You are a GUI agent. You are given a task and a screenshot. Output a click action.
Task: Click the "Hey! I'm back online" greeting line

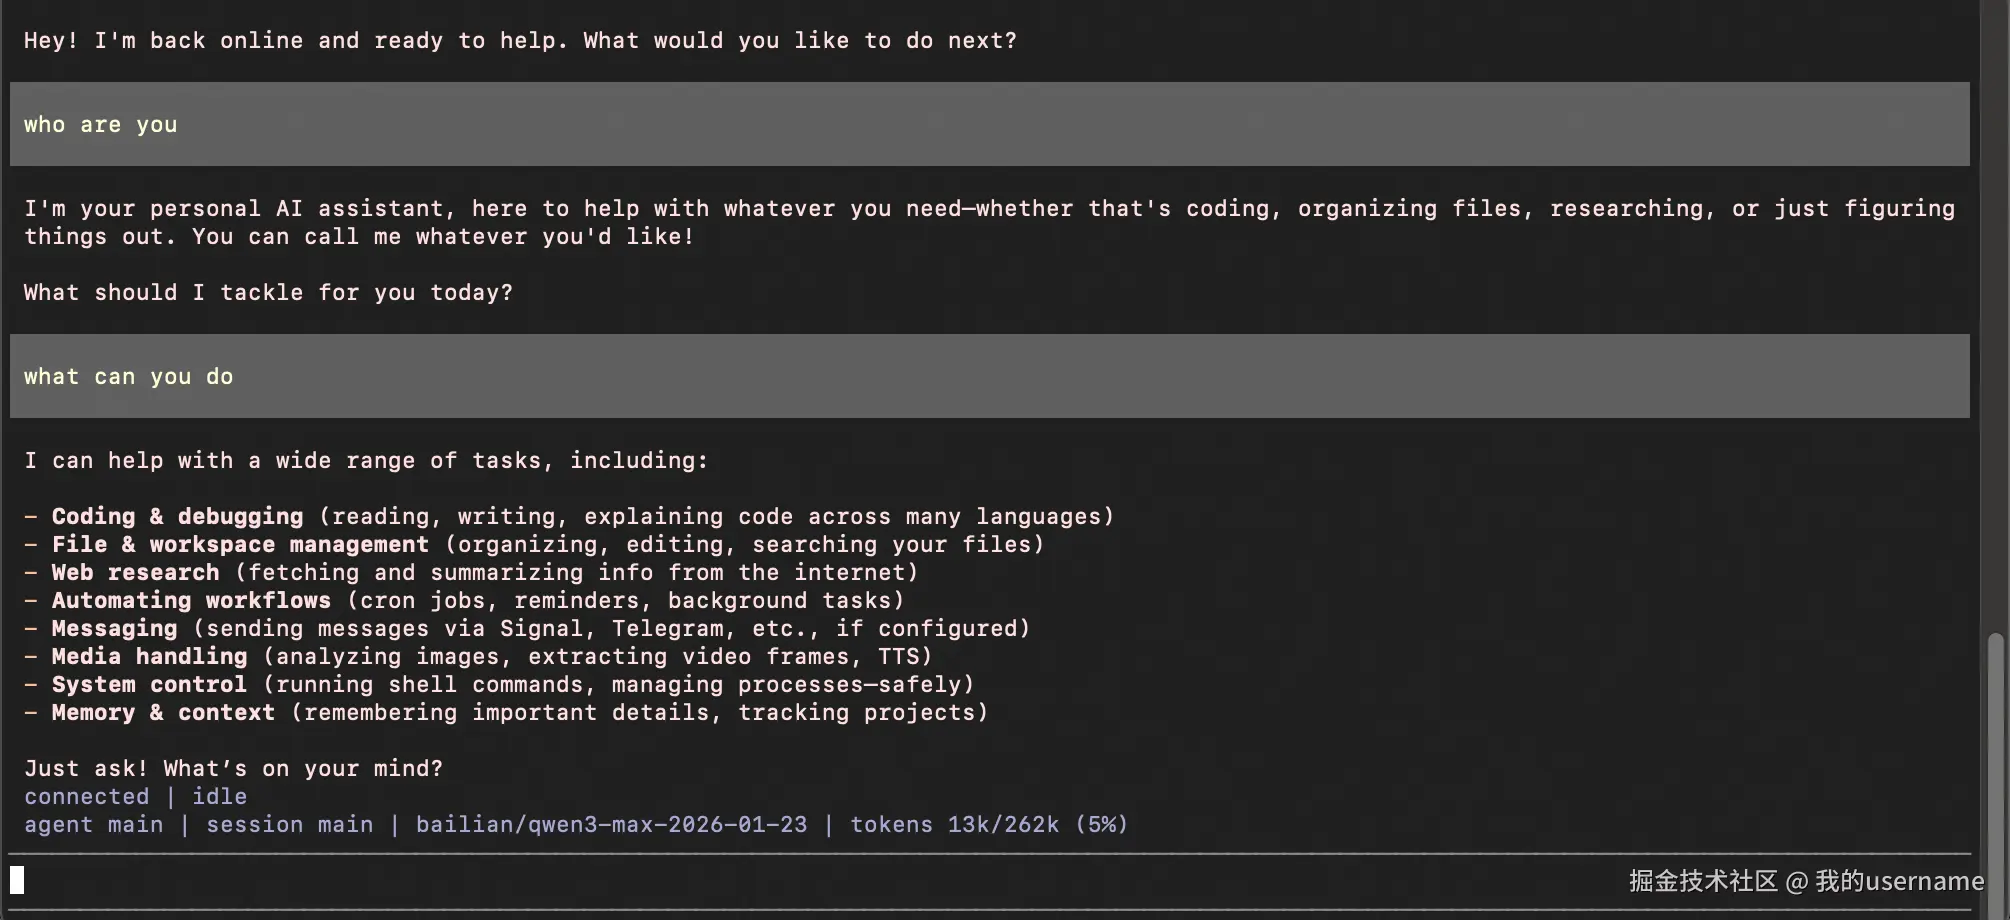[x=520, y=41]
